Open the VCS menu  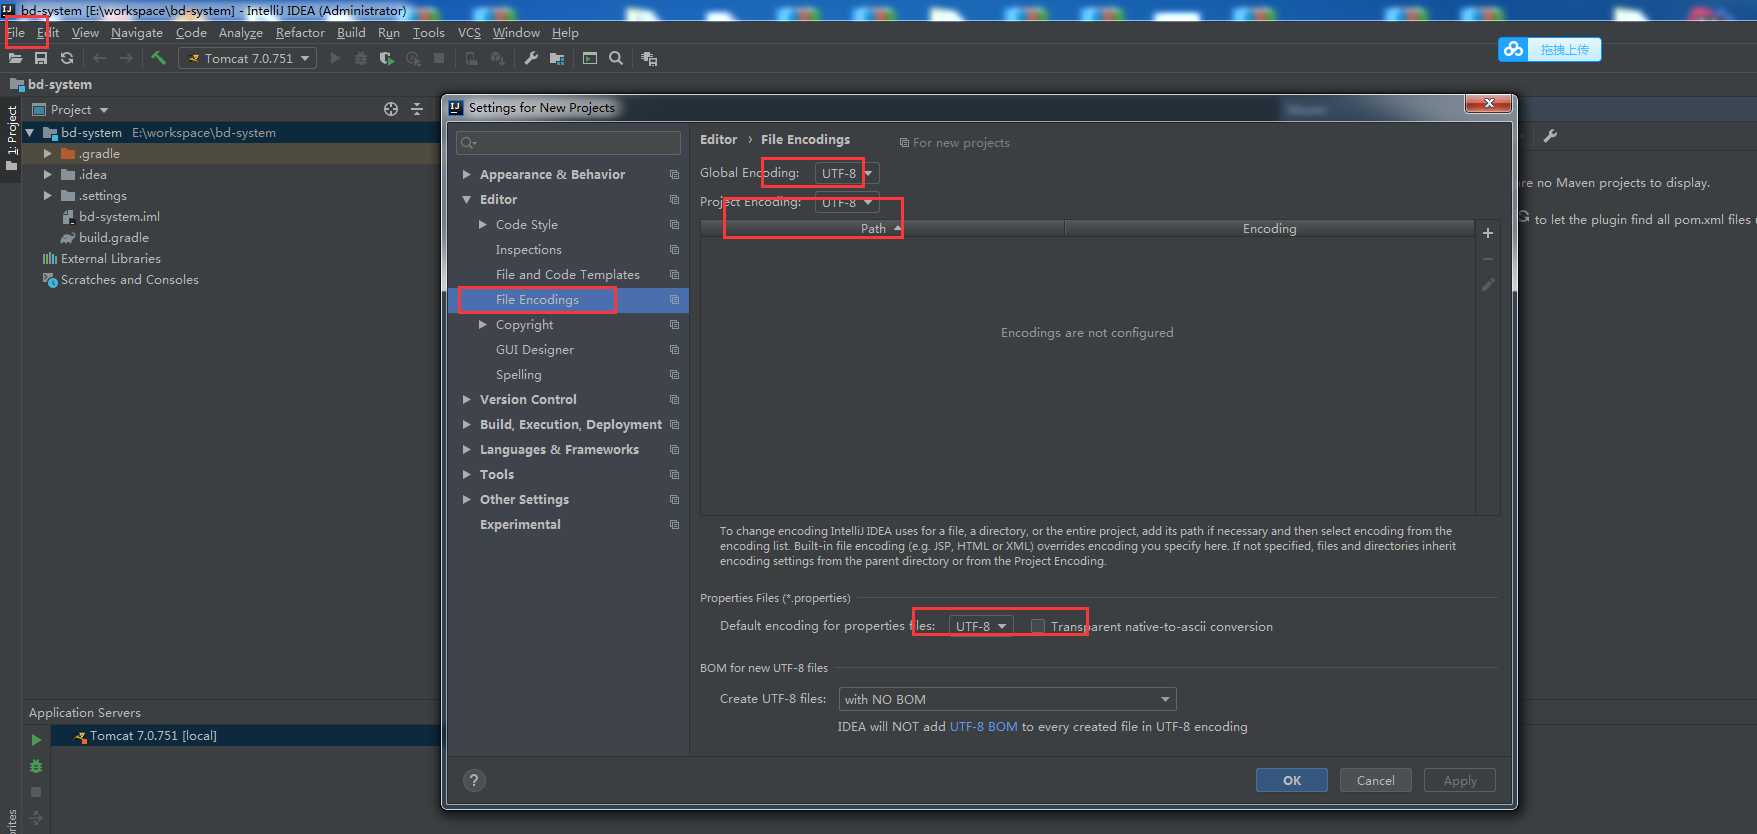[469, 32]
